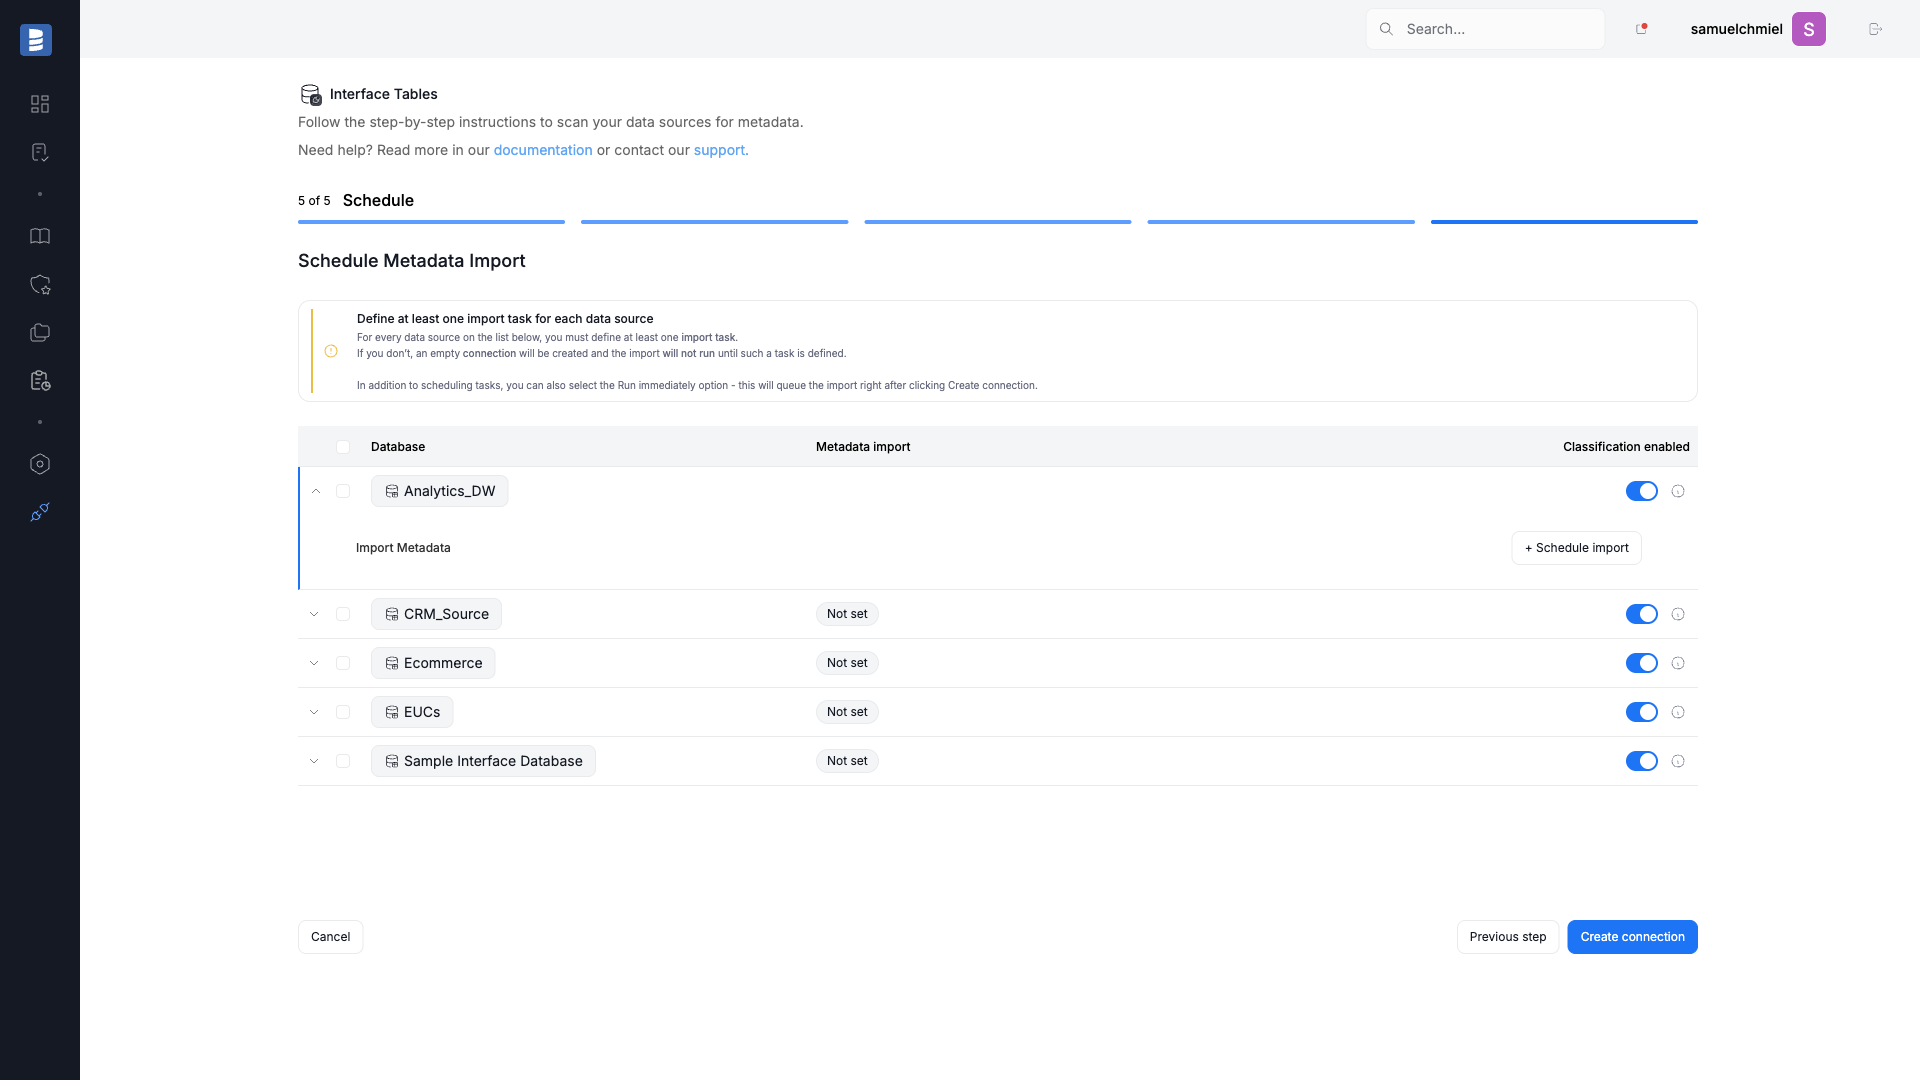Screen dimensions: 1920x1080
Task: Click the Interface Tables database icon
Action: coord(311,94)
